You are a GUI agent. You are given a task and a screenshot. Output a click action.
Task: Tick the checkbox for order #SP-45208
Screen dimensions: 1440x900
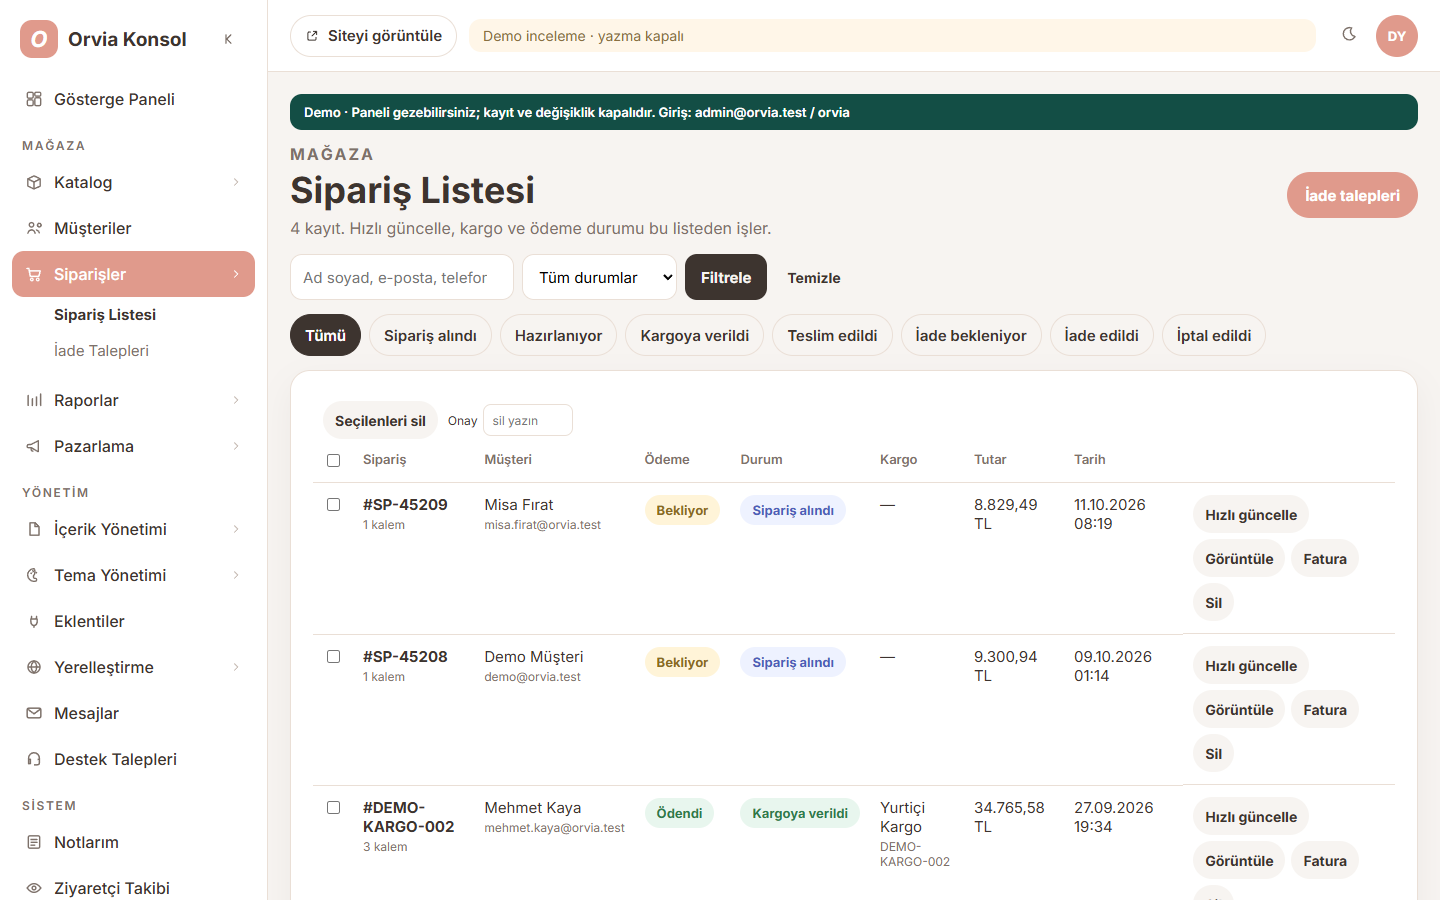(333, 657)
